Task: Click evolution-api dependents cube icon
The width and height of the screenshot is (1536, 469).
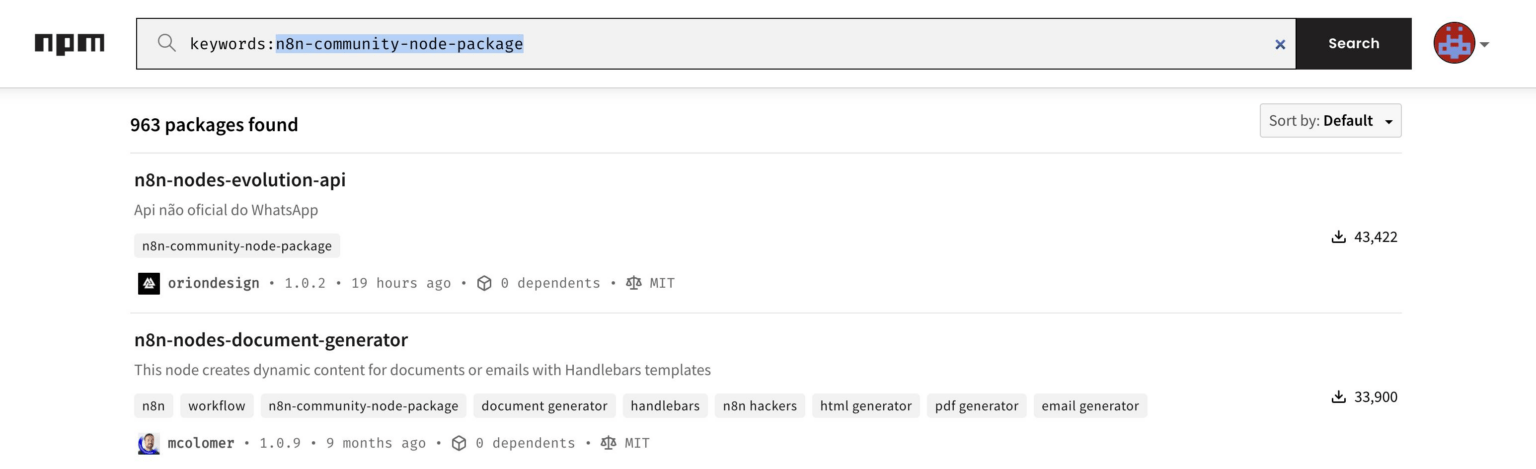Action: 485,283
